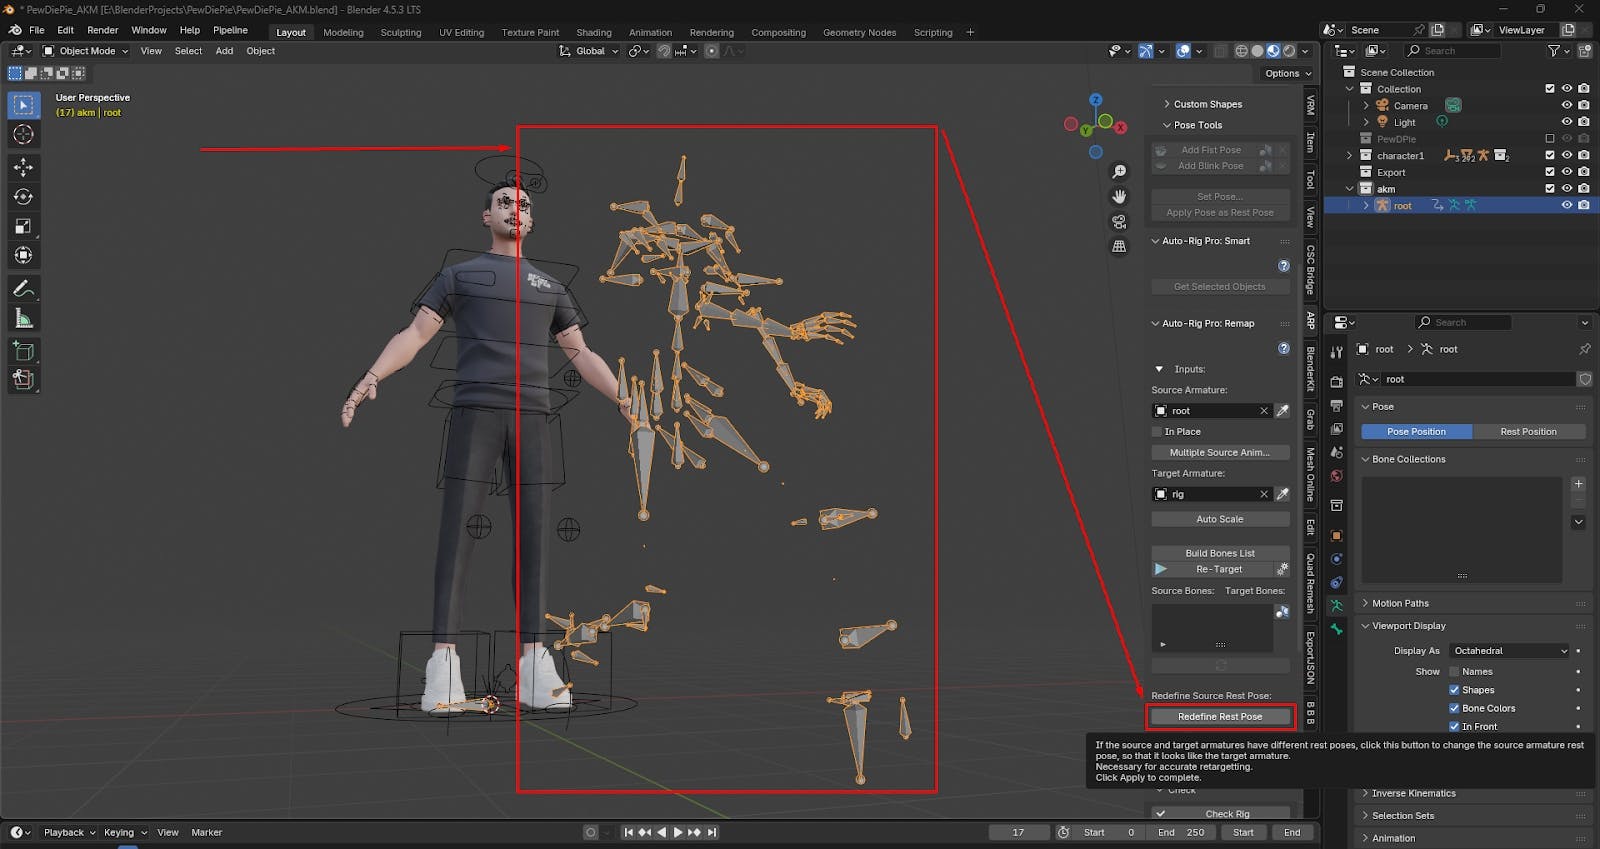Switch to the Sculpting workspace tab

pyautogui.click(x=401, y=32)
